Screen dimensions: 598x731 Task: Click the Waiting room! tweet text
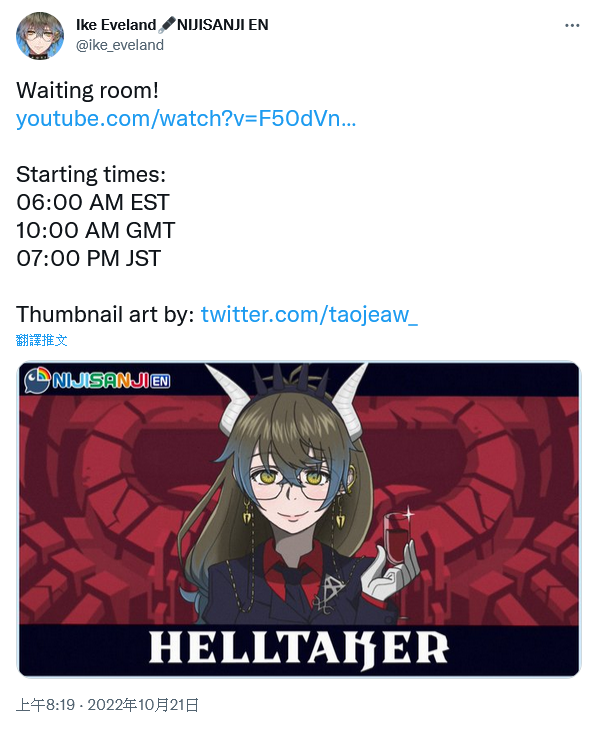pyautogui.click(x=88, y=90)
